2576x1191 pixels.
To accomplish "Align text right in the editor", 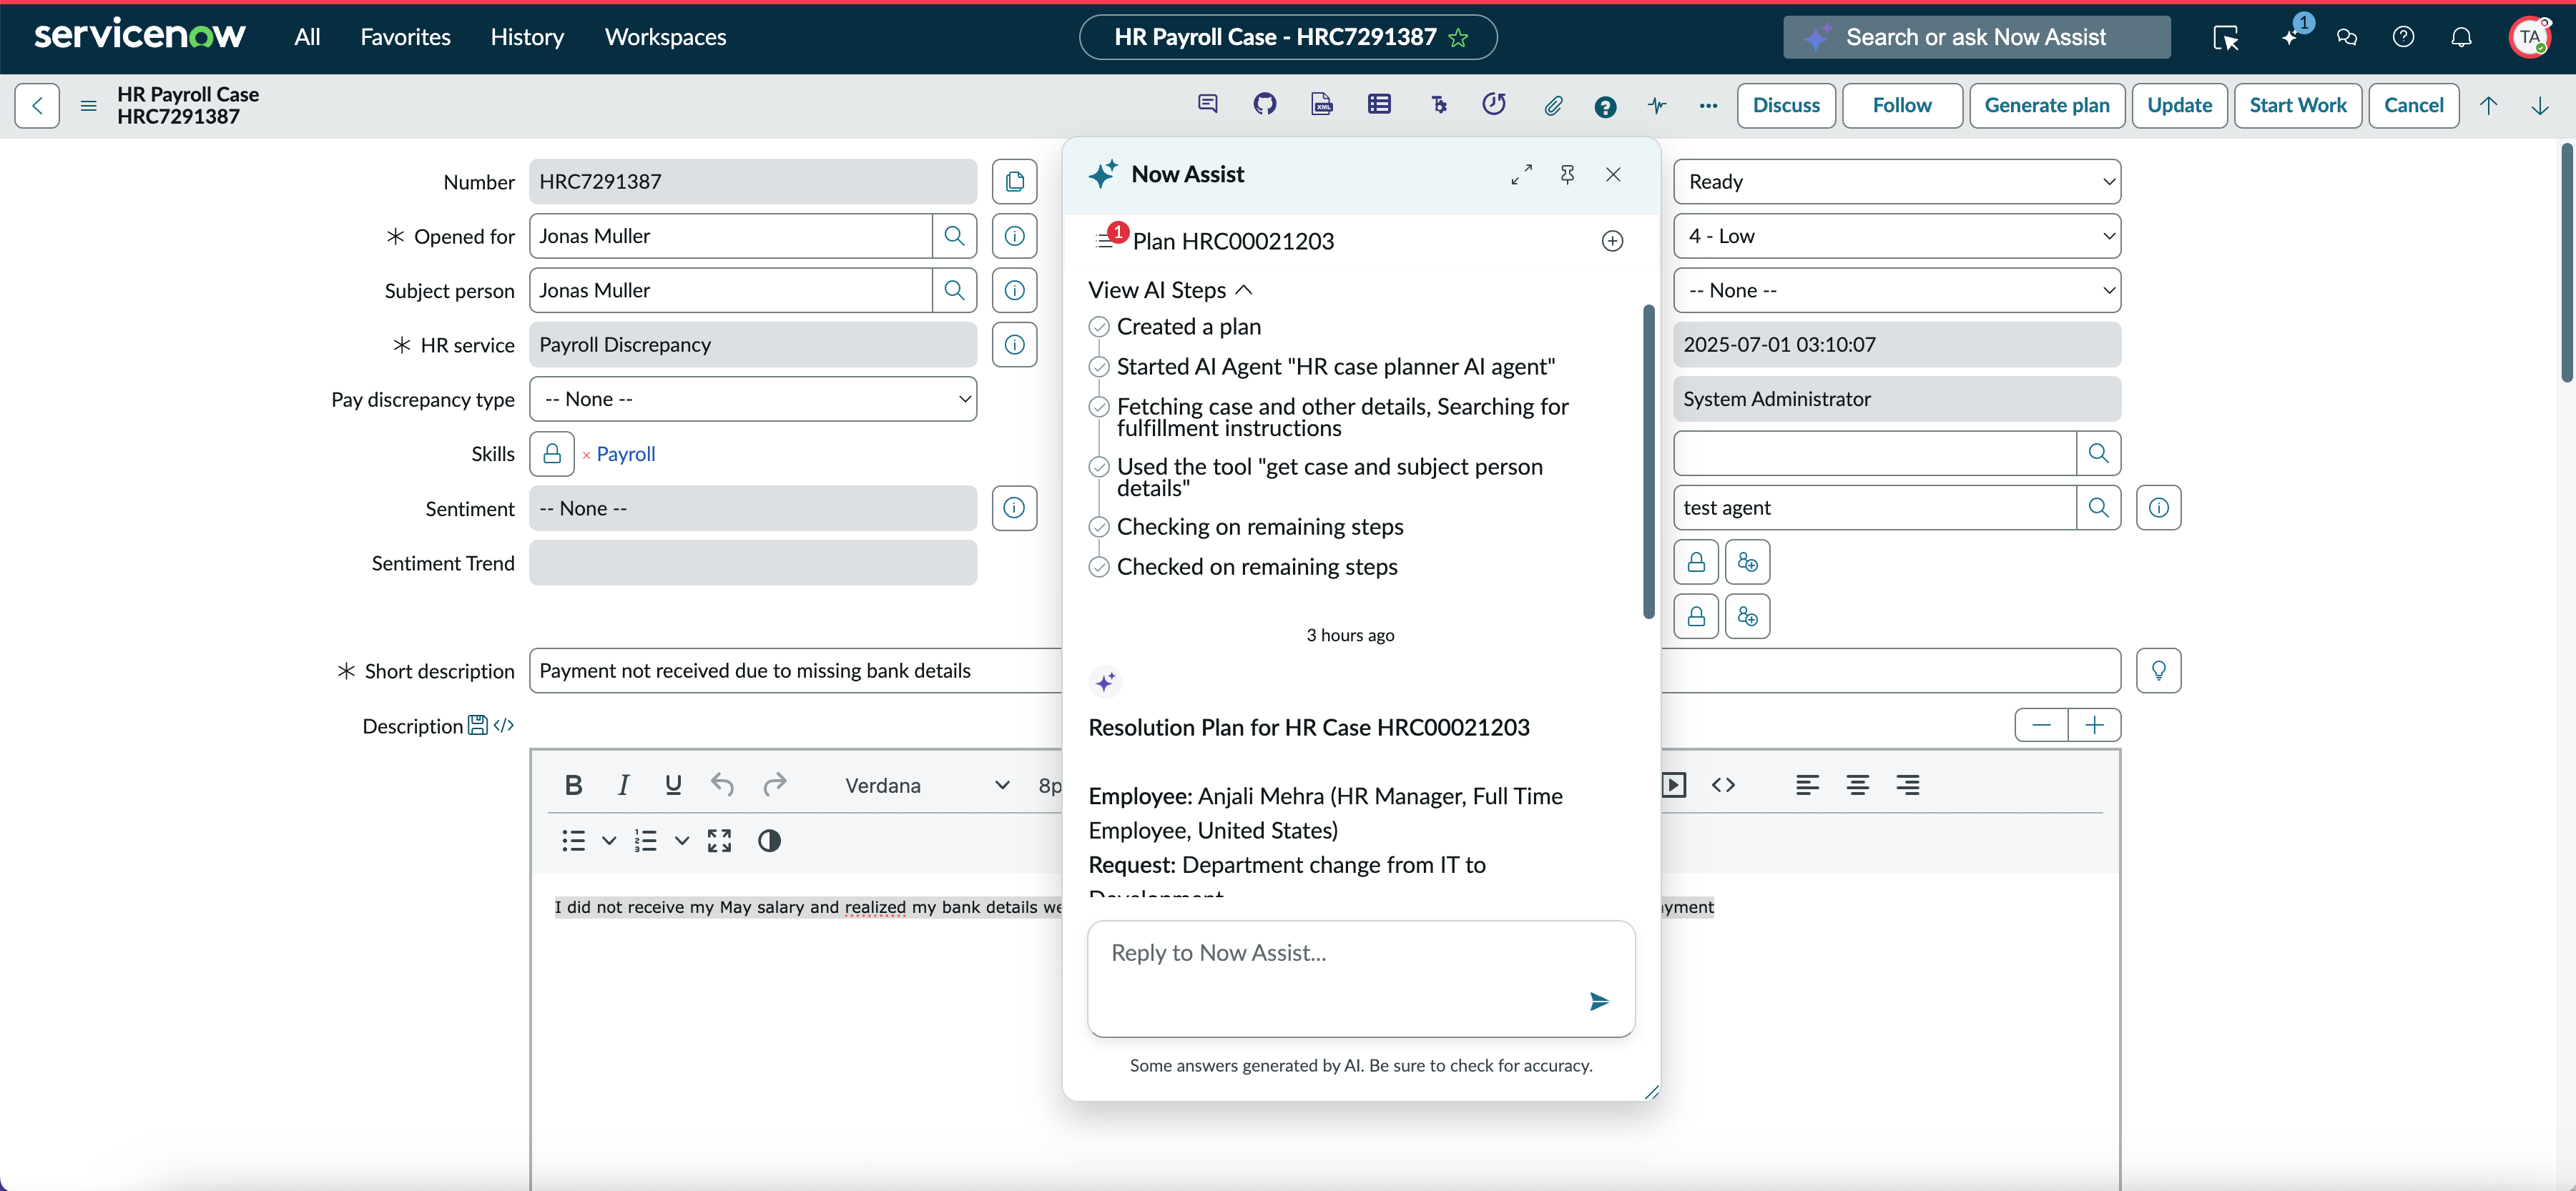I will (x=1907, y=786).
